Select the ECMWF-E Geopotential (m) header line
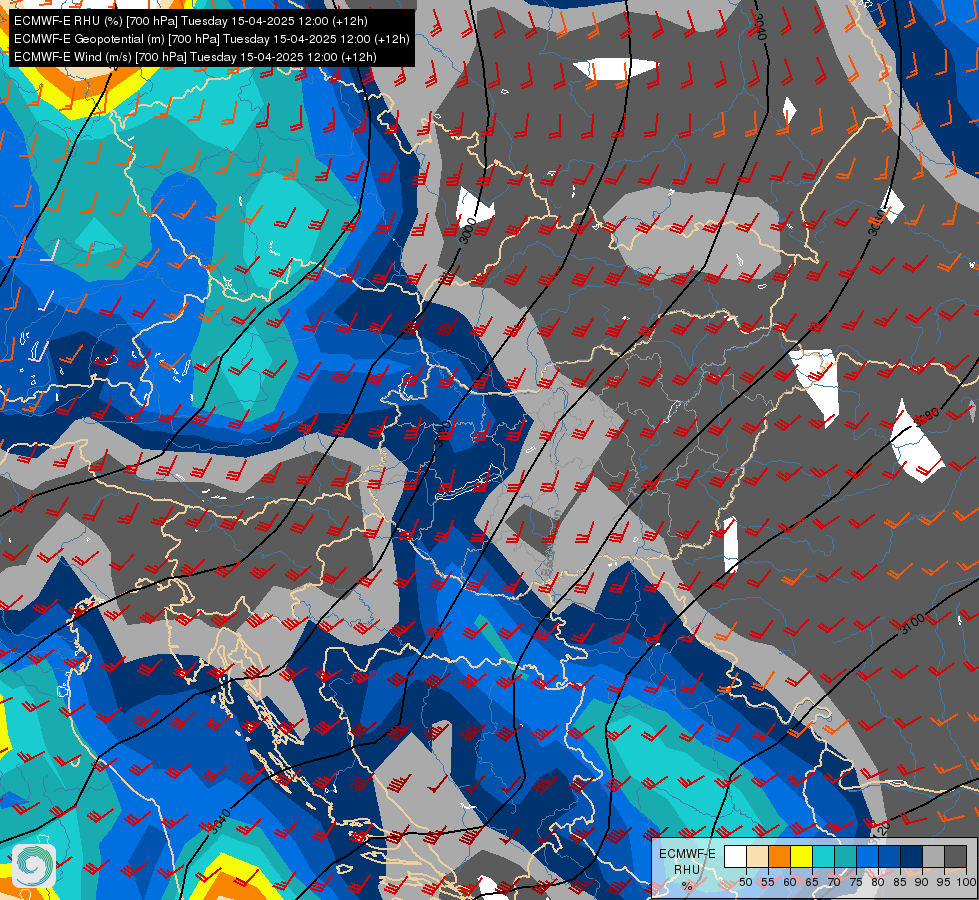 [212, 39]
